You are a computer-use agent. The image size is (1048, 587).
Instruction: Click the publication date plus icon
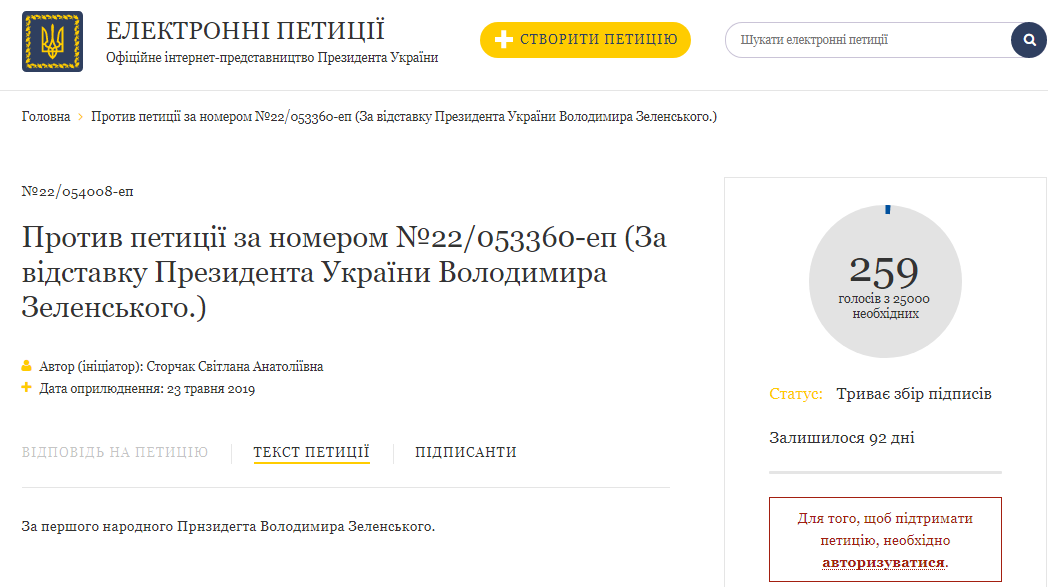click(x=27, y=388)
